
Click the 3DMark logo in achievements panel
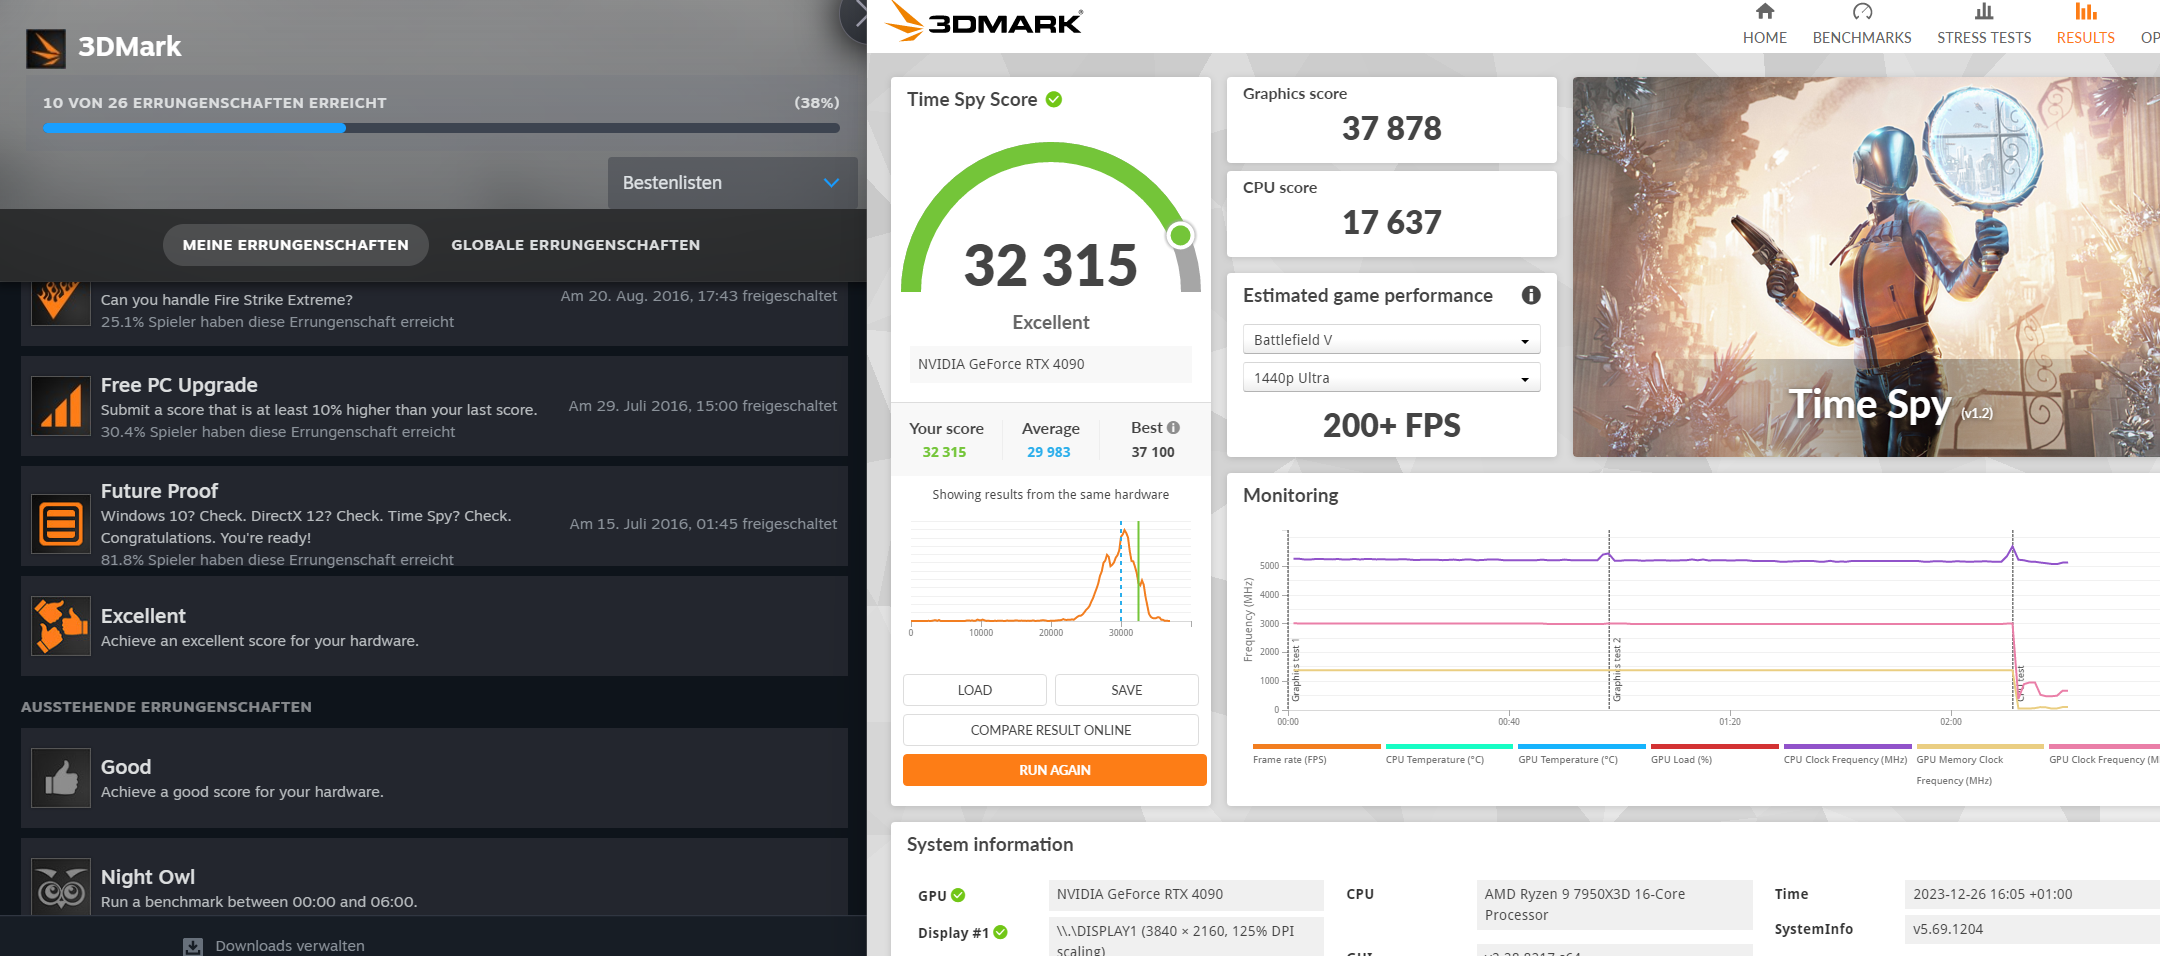[46, 48]
